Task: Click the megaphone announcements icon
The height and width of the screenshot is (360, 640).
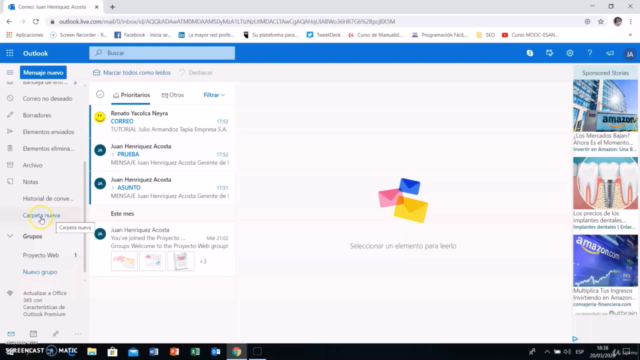Action: (610, 53)
